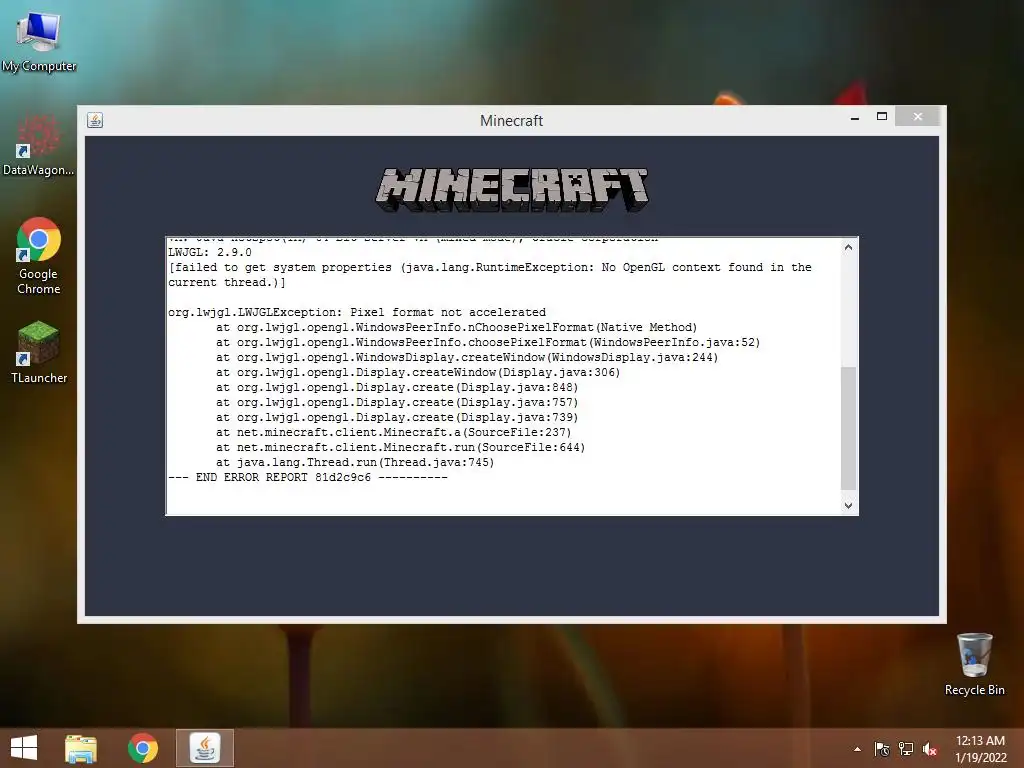
Task: Launch Google Chrome from desktop shortcut
Action: tap(39, 256)
